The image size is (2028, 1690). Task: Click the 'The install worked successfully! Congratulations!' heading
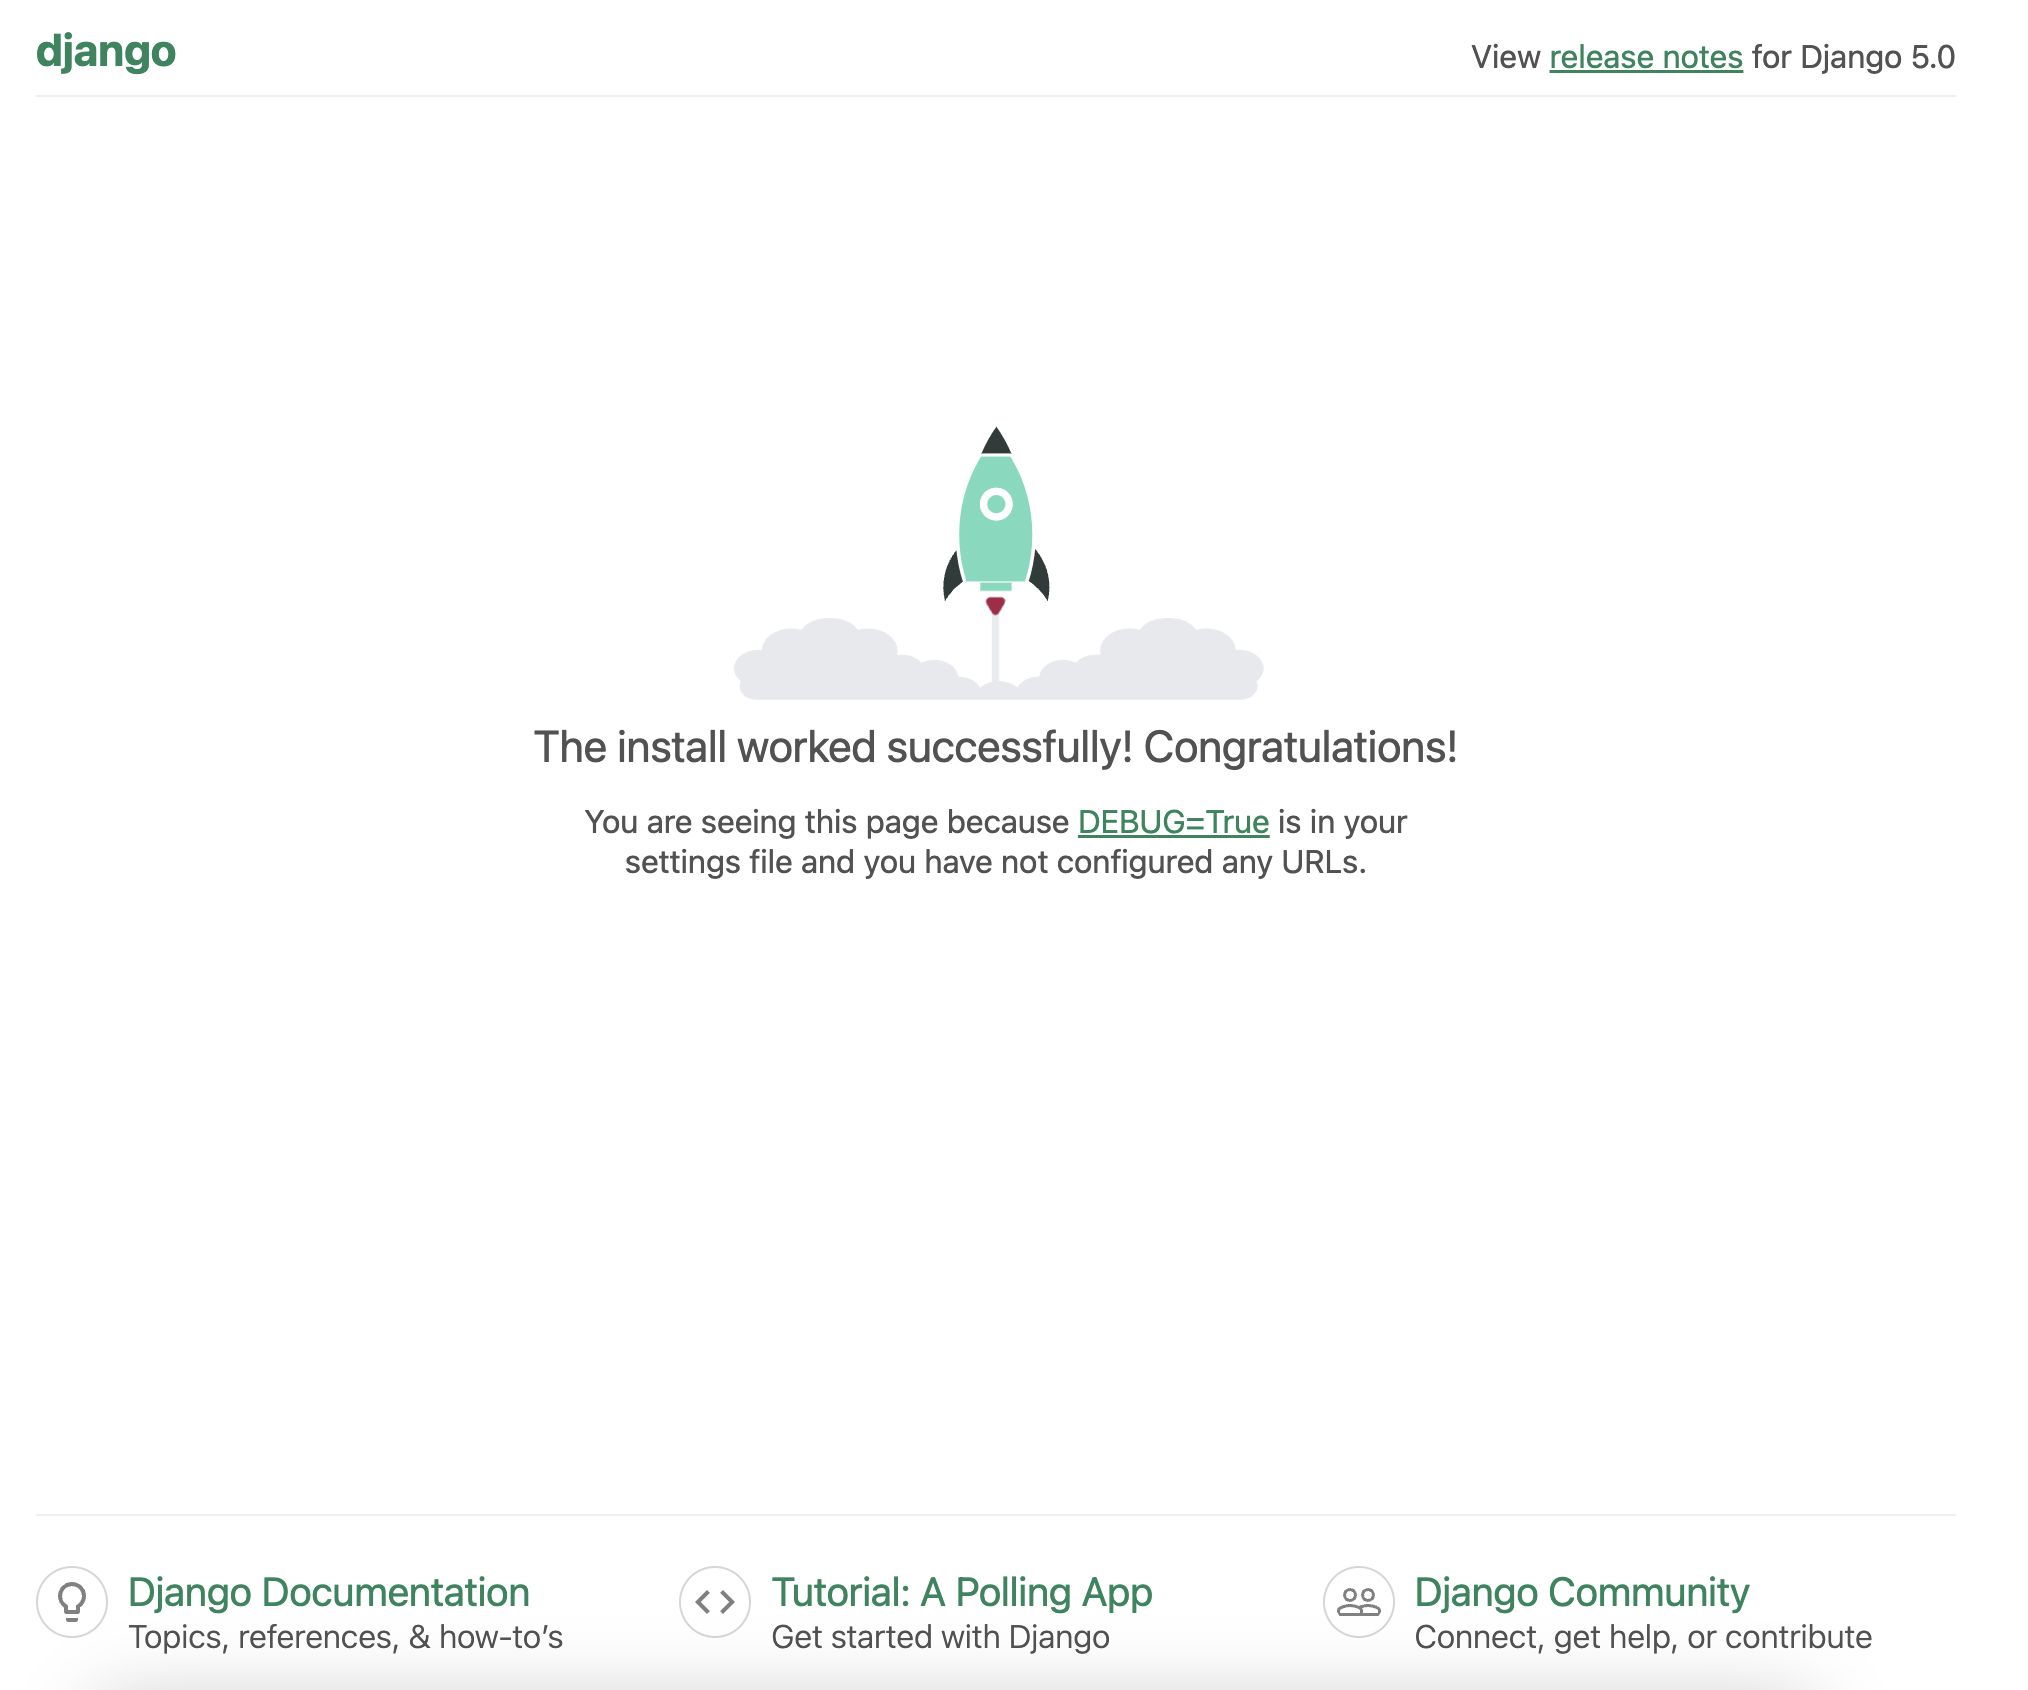(996, 747)
